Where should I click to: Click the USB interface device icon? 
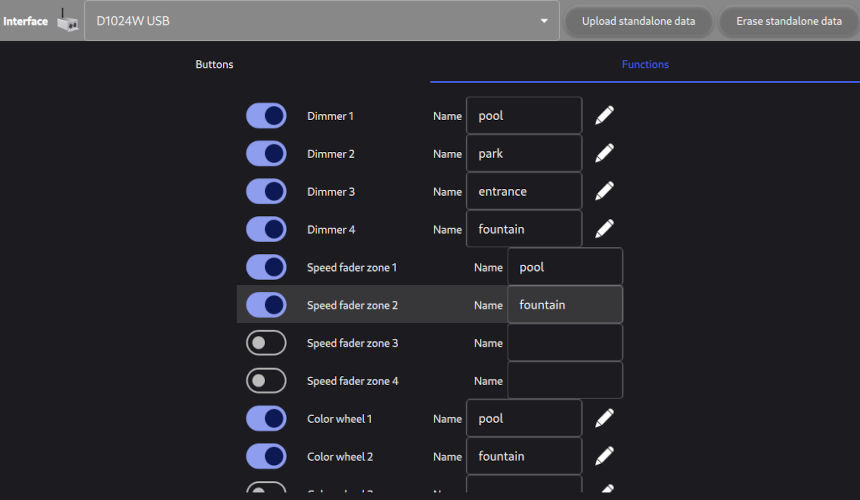[67, 21]
